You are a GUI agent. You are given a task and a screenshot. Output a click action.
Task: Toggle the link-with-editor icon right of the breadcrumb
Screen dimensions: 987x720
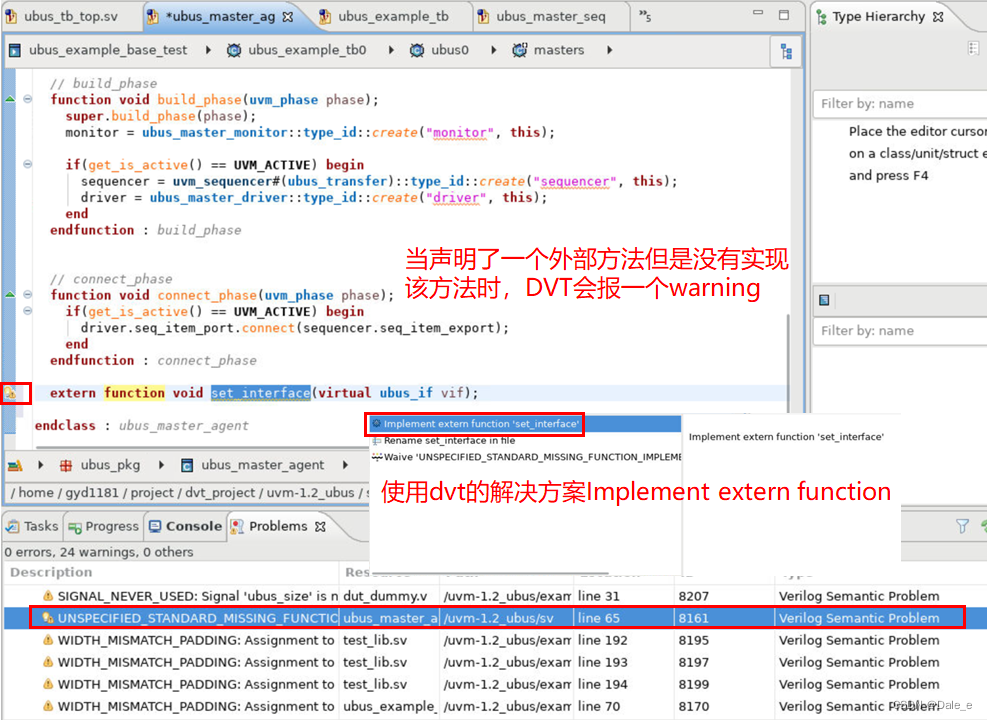click(785, 50)
